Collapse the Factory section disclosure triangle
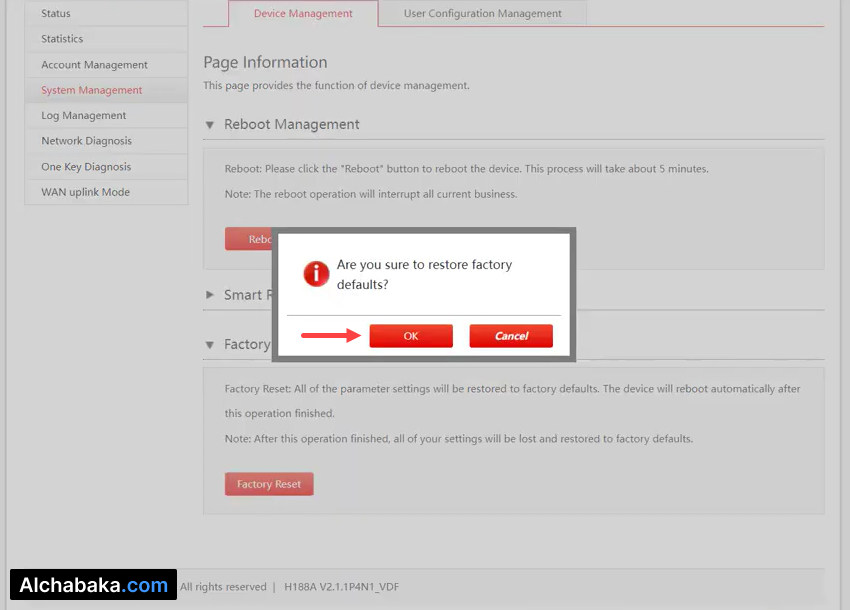Screen dimensions: 850x610 coord(210,345)
